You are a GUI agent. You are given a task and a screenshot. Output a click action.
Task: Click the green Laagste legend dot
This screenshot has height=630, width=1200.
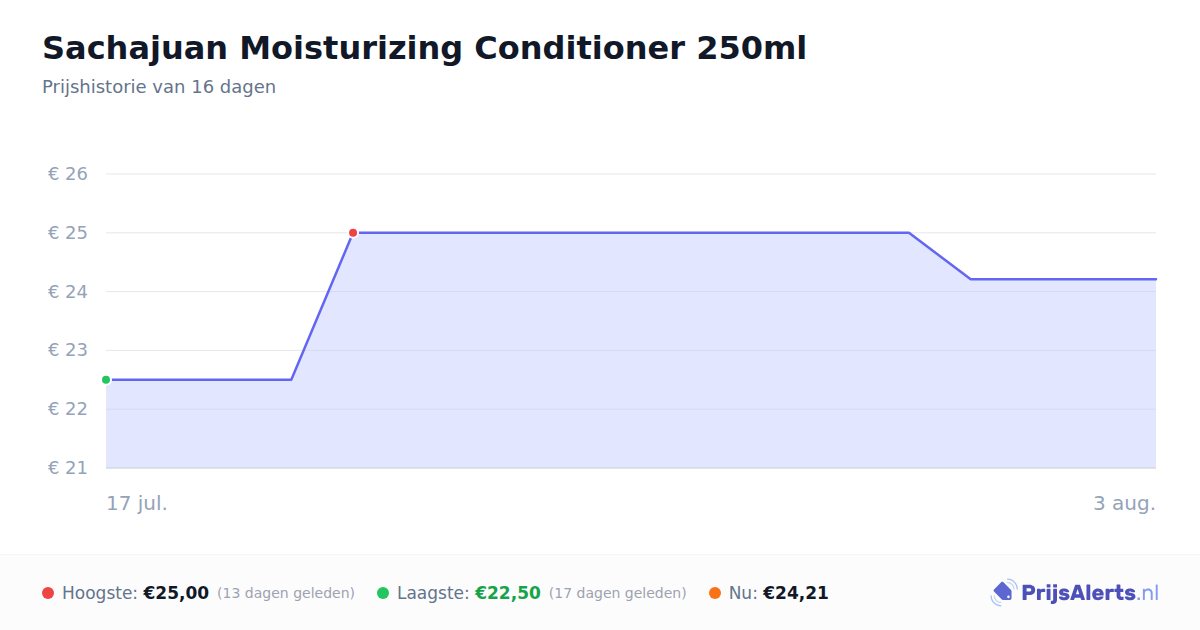[383, 593]
